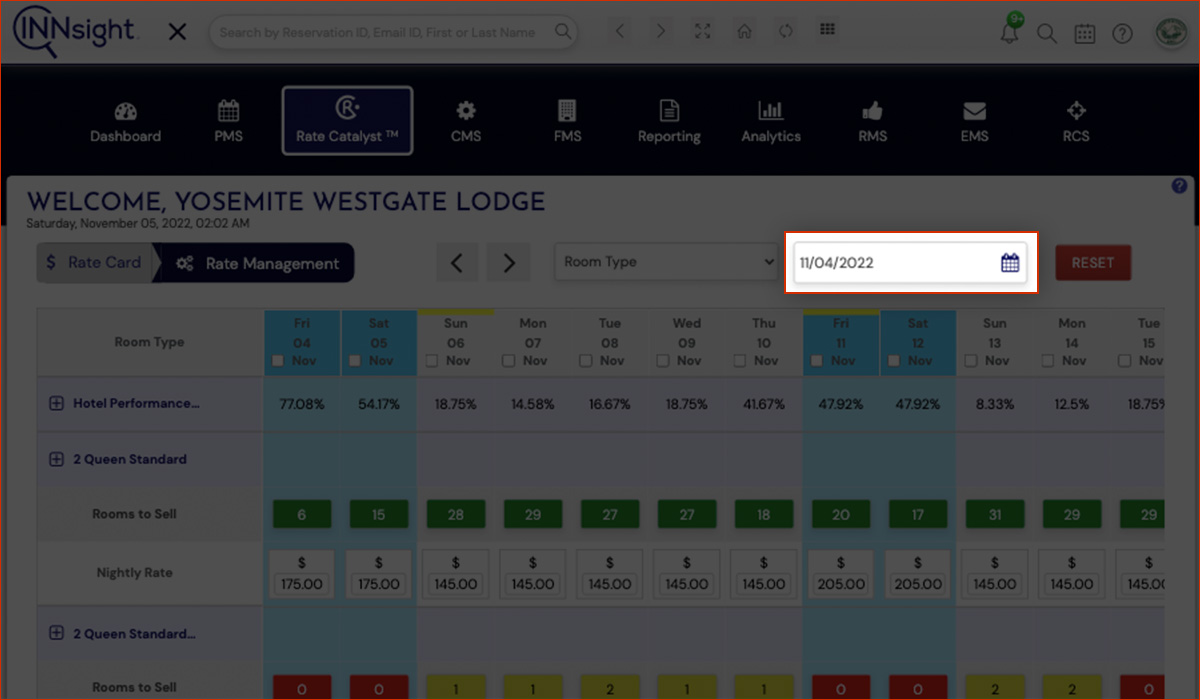The width and height of the screenshot is (1200, 700).
Task: Expand the truncated 2 Queen Standard… row
Action: 56,634
